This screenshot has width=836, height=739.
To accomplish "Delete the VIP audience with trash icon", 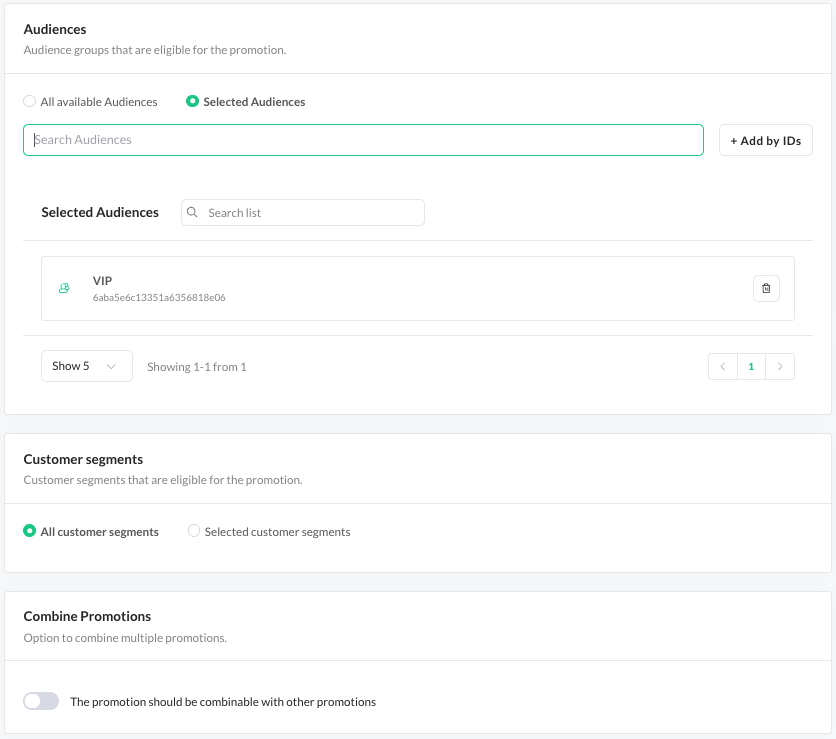I will [766, 288].
